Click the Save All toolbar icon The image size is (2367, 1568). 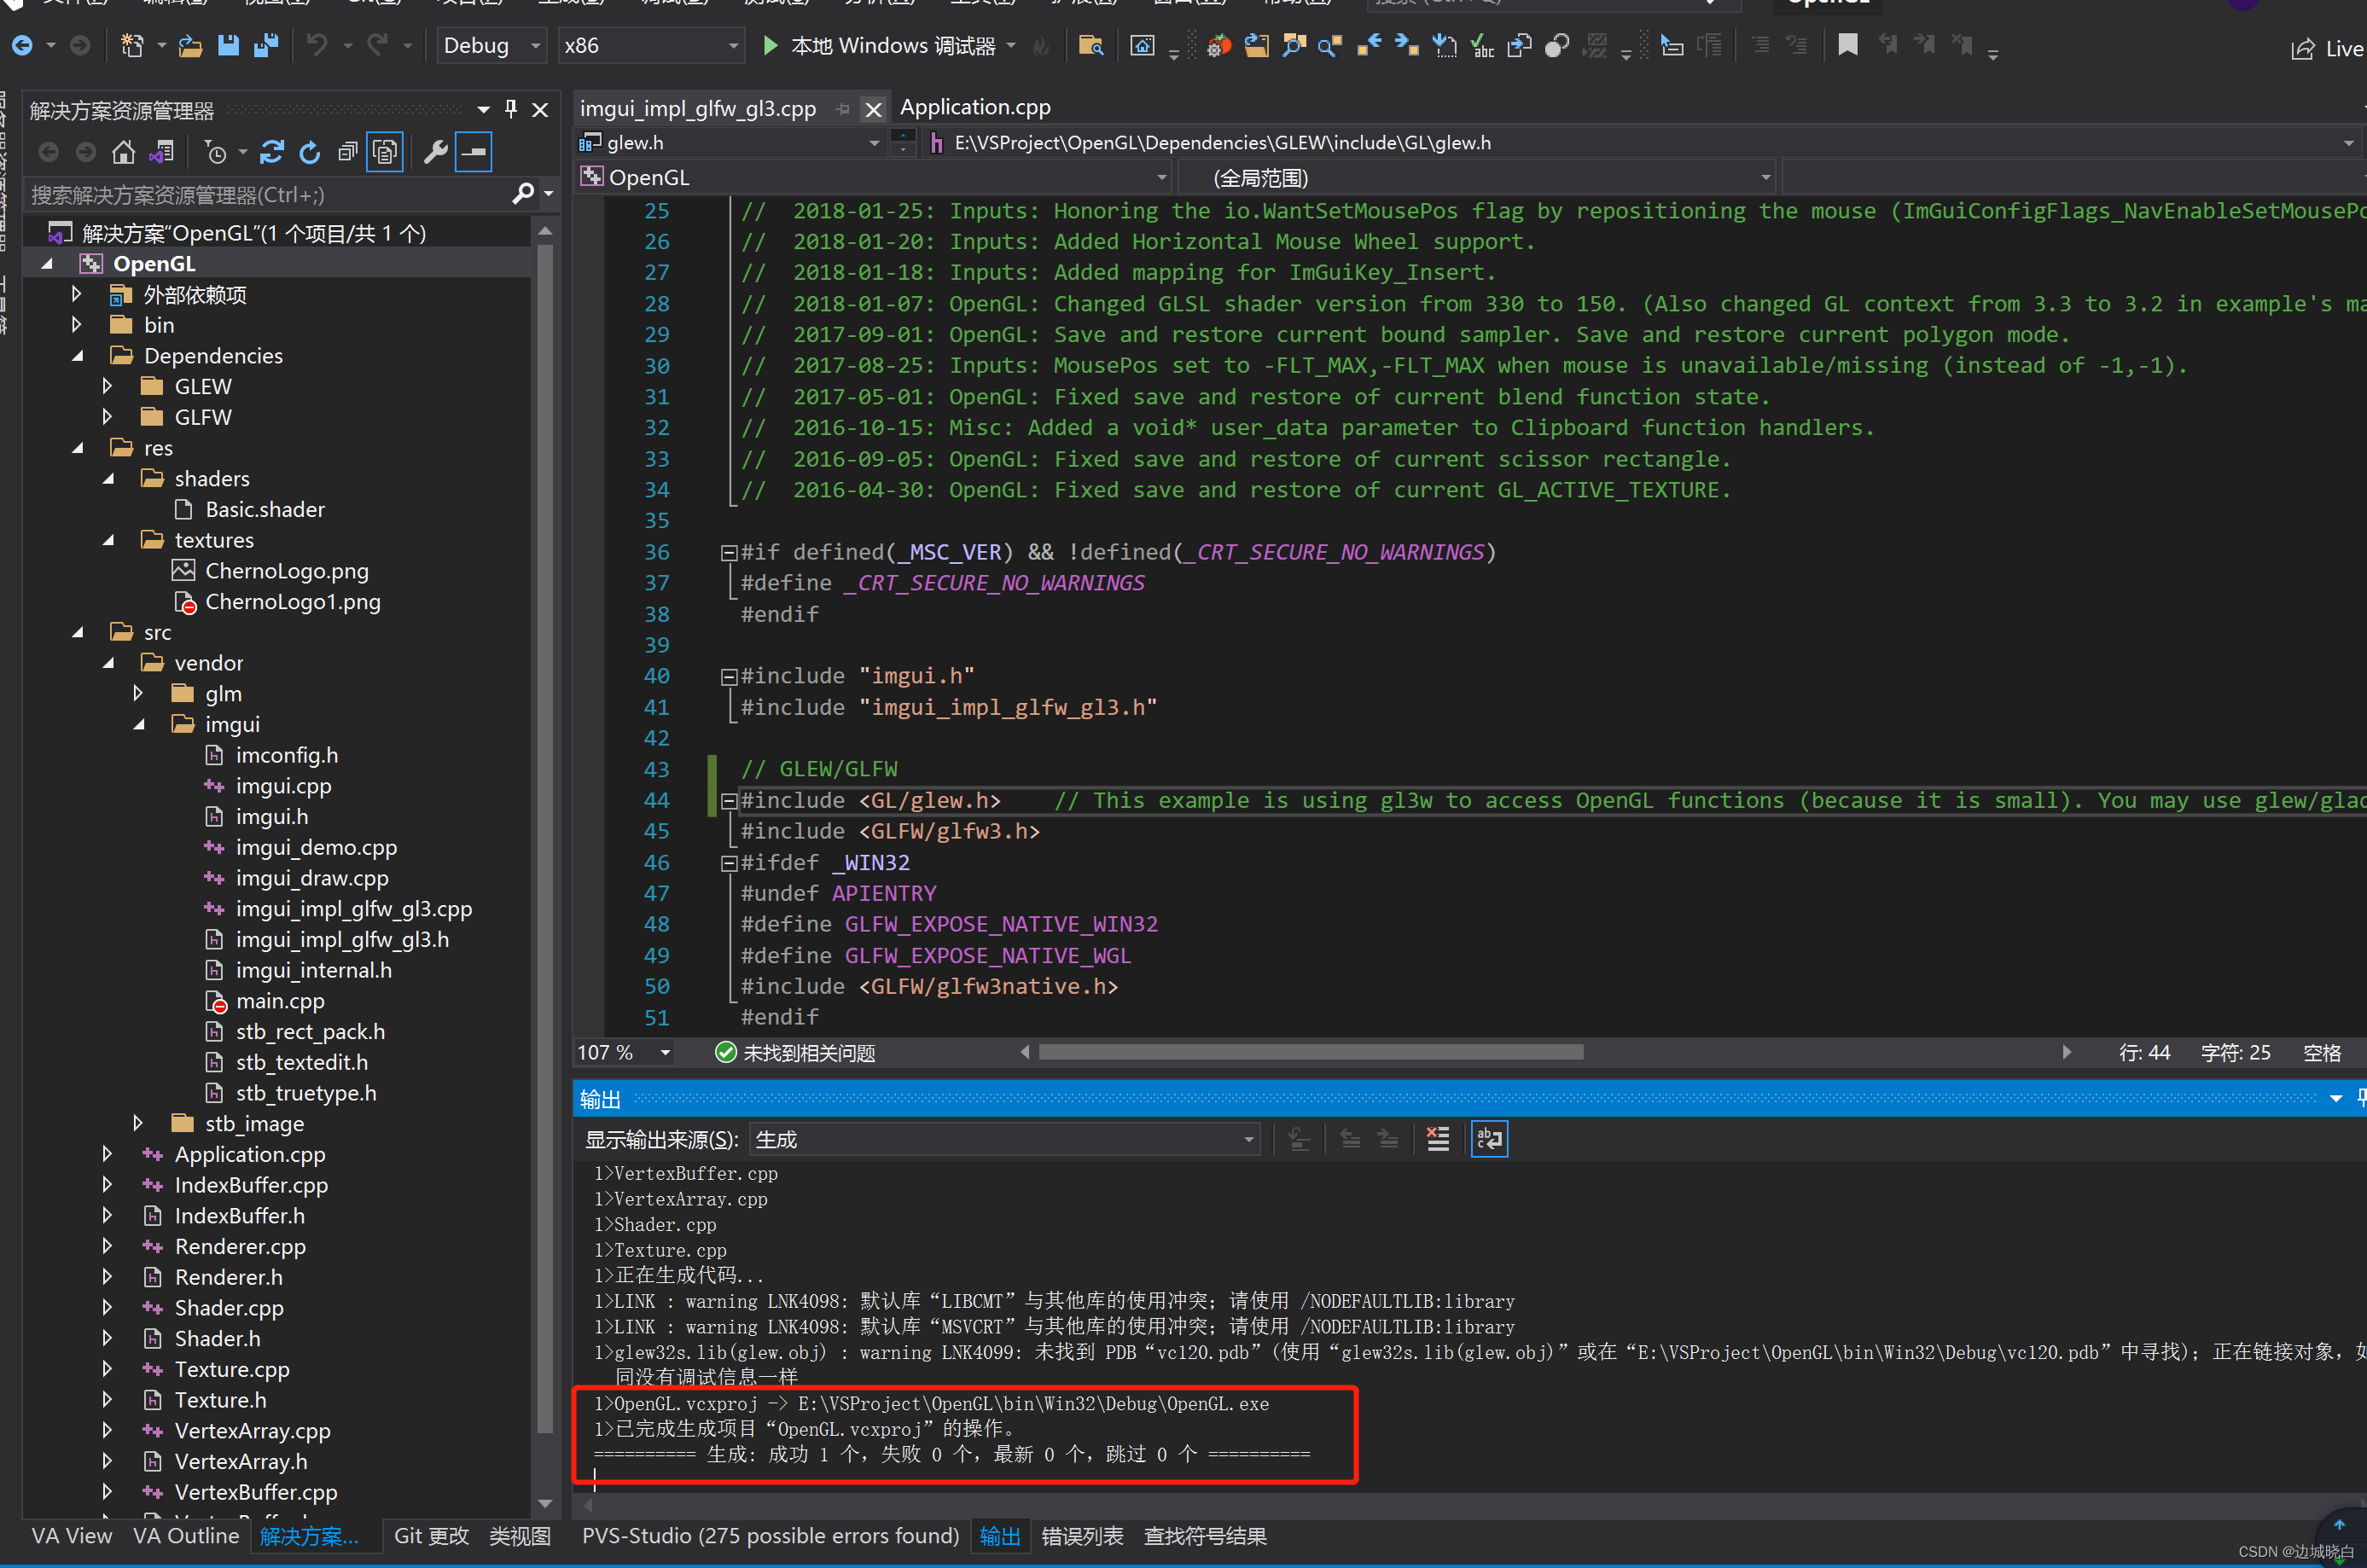(x=266, y=45)
